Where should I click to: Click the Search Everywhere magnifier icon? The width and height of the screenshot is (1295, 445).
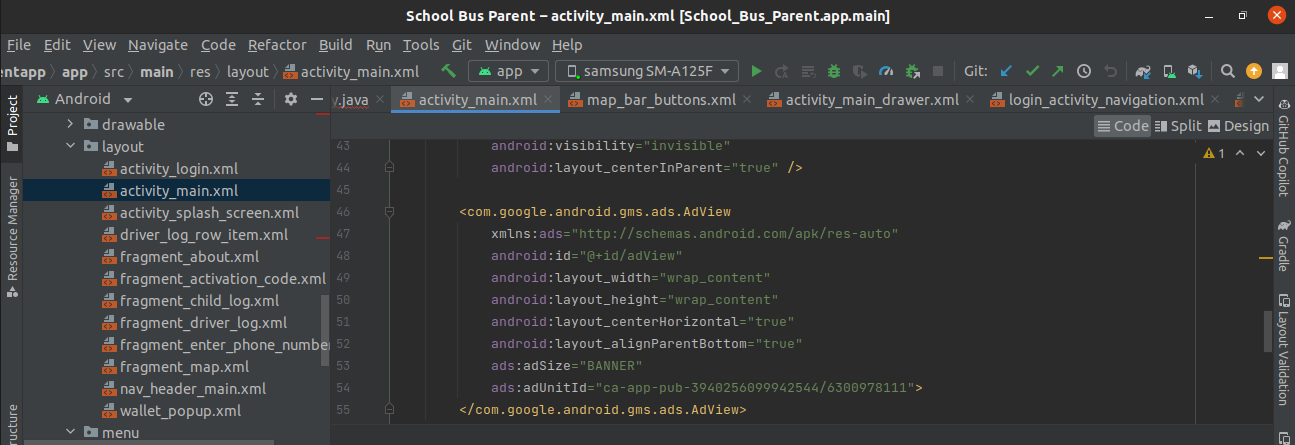coord(1228,71)
